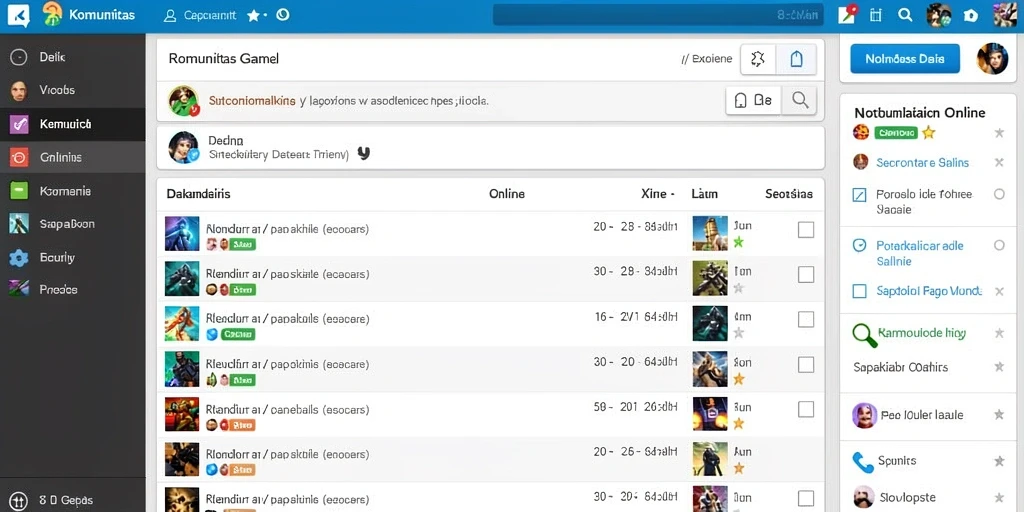Click the search field in the top bar
This screenshot has height=512, width=1024.
coord(658,15)
